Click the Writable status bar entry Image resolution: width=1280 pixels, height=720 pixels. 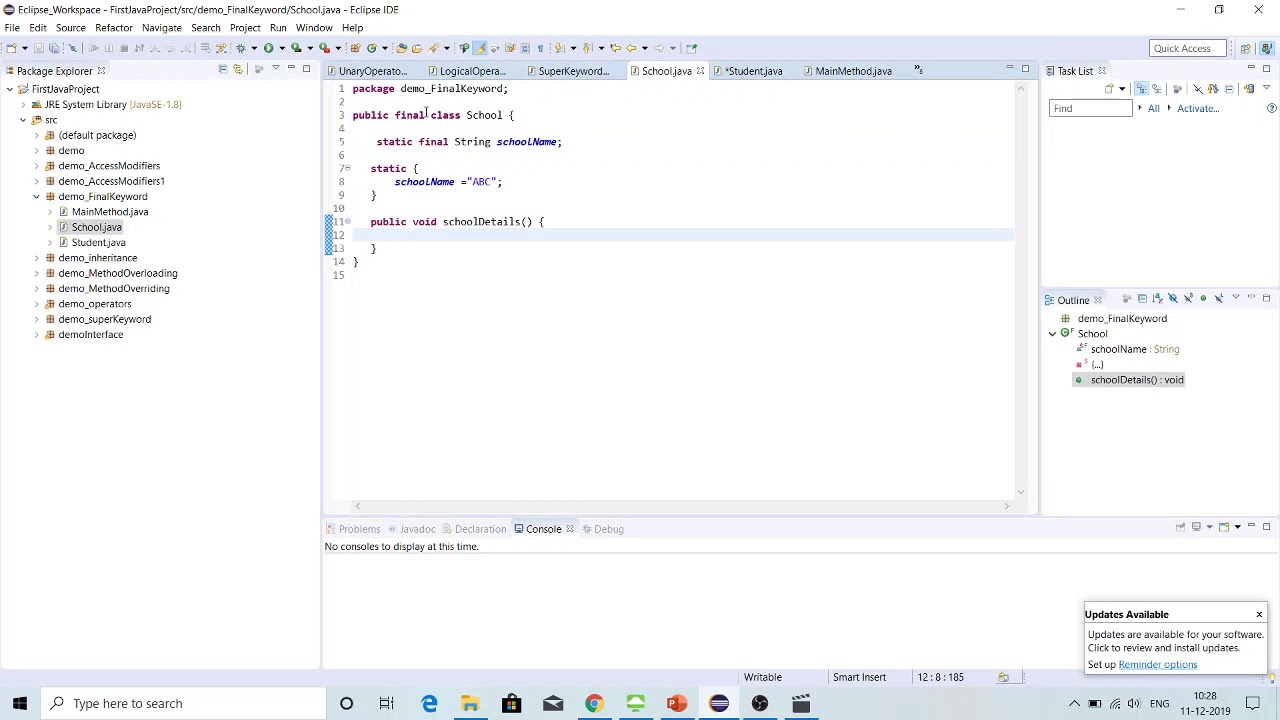763,677
